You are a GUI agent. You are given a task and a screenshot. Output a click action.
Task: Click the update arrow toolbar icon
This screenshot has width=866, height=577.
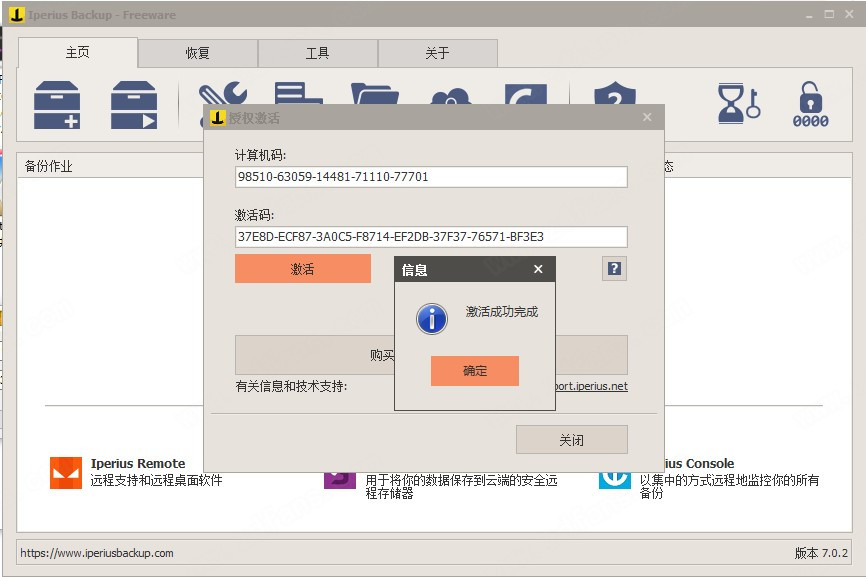526,94
